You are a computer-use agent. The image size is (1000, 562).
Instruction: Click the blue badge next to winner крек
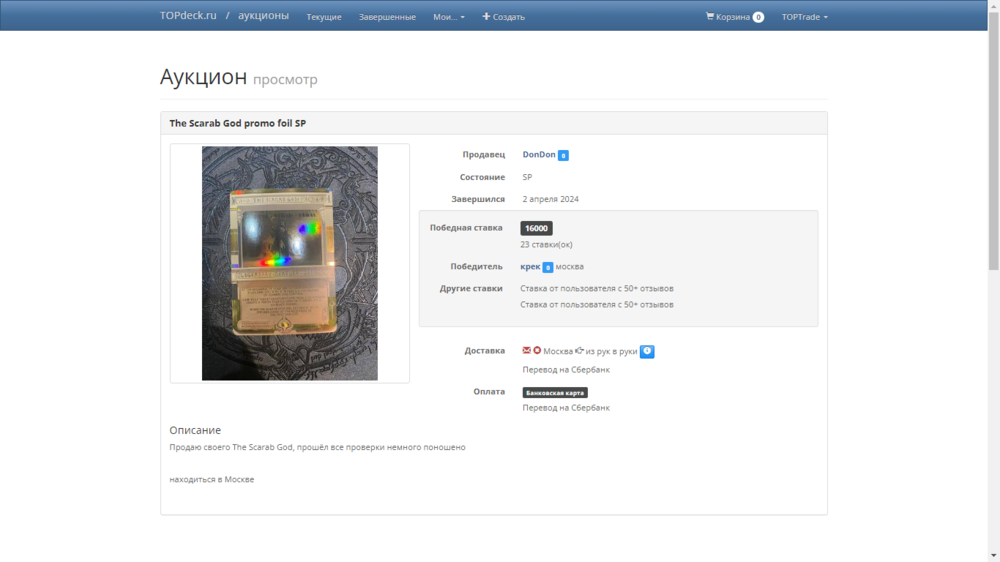548,267
